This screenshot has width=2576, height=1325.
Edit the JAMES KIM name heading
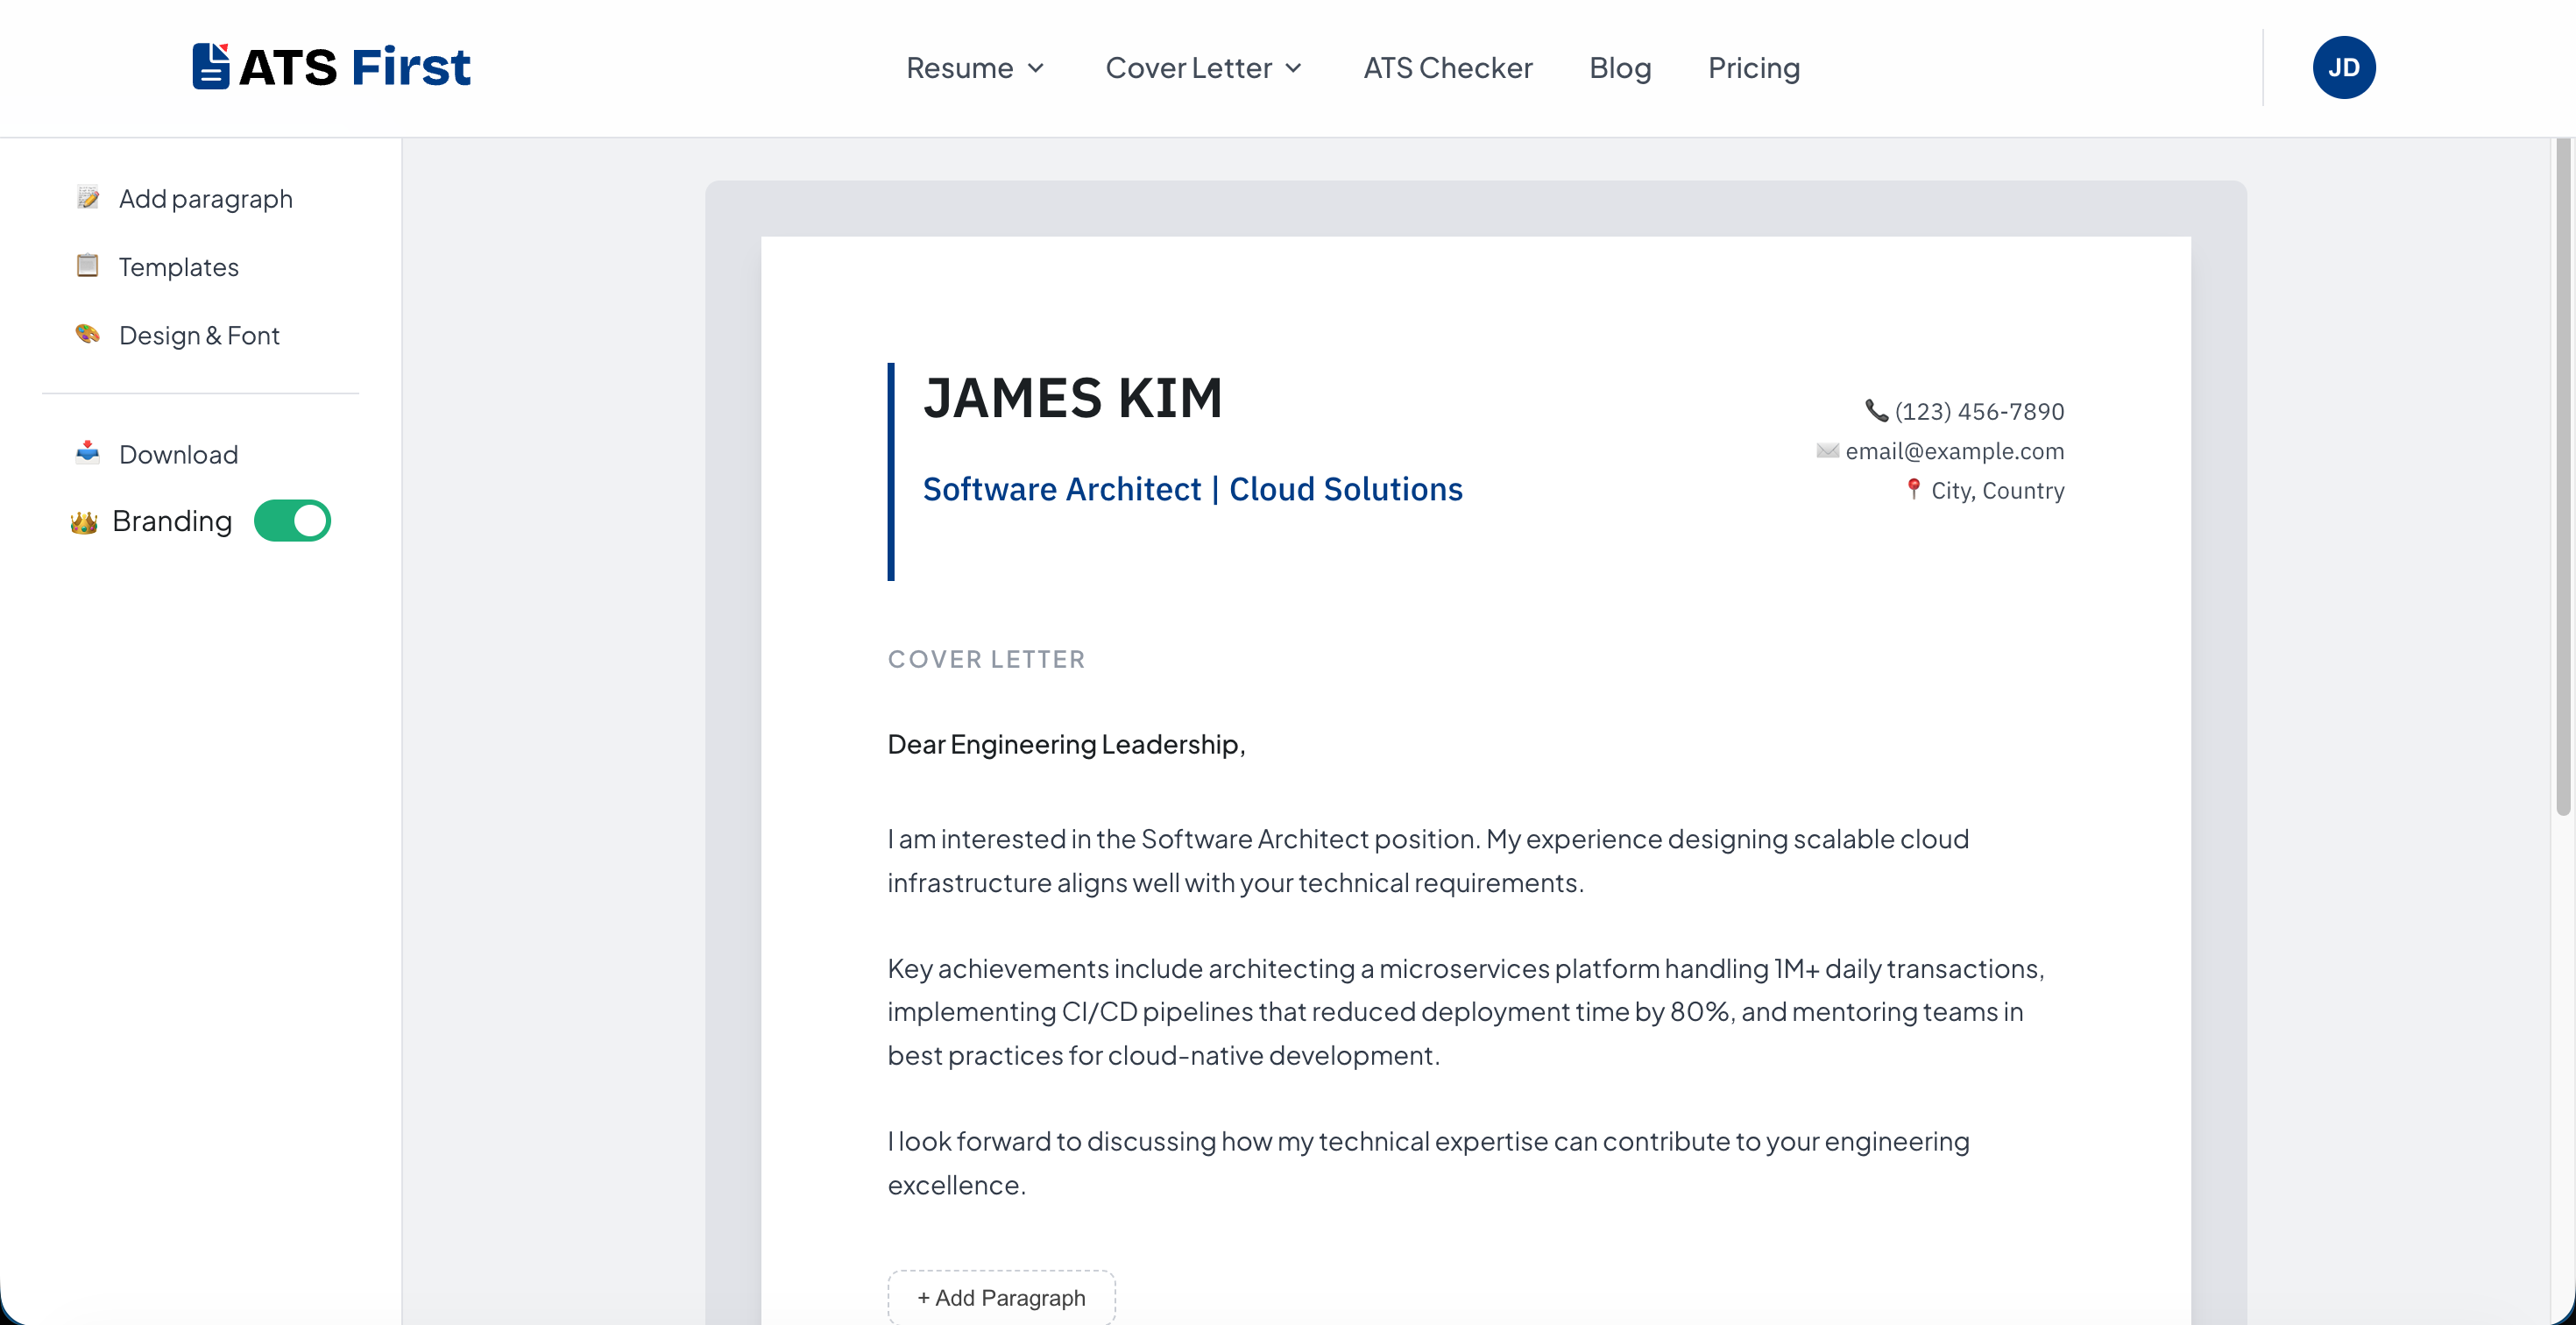1072,398
